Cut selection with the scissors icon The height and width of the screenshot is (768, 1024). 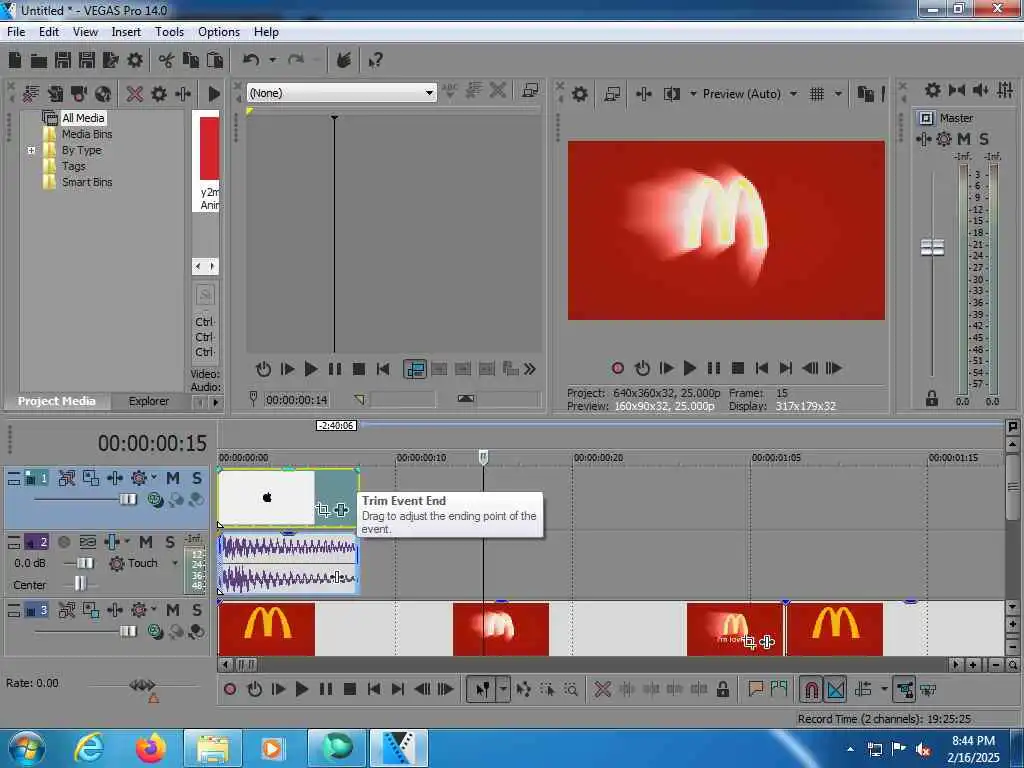click(x=167, y=61)
